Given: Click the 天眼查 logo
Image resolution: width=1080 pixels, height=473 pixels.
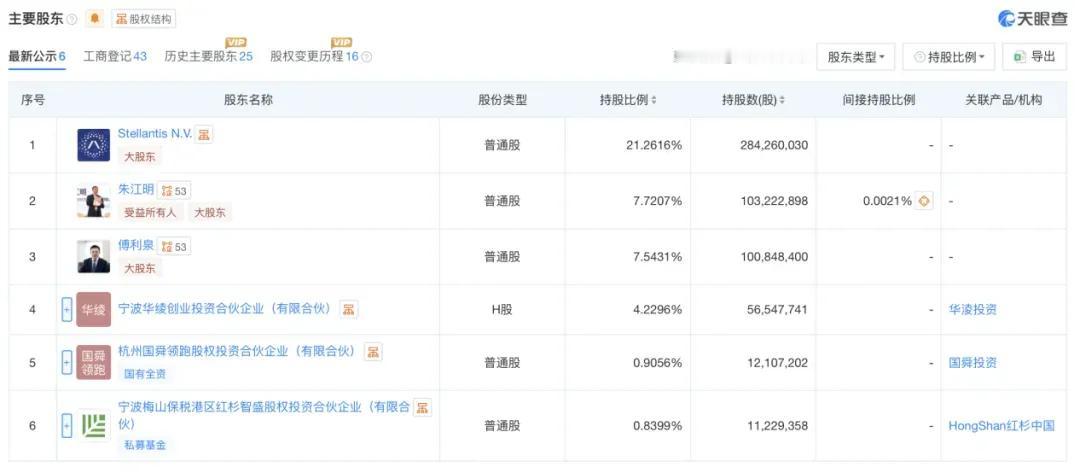Looking at the screenshot, I should pos(1032,19).
